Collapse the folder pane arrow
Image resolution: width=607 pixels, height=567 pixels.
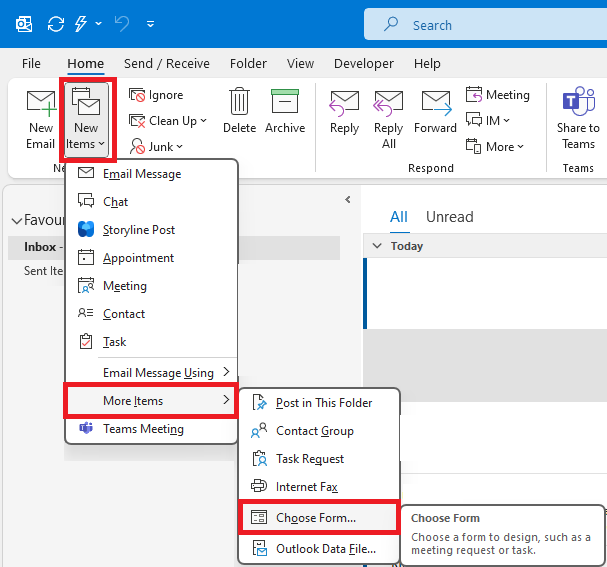348,200
